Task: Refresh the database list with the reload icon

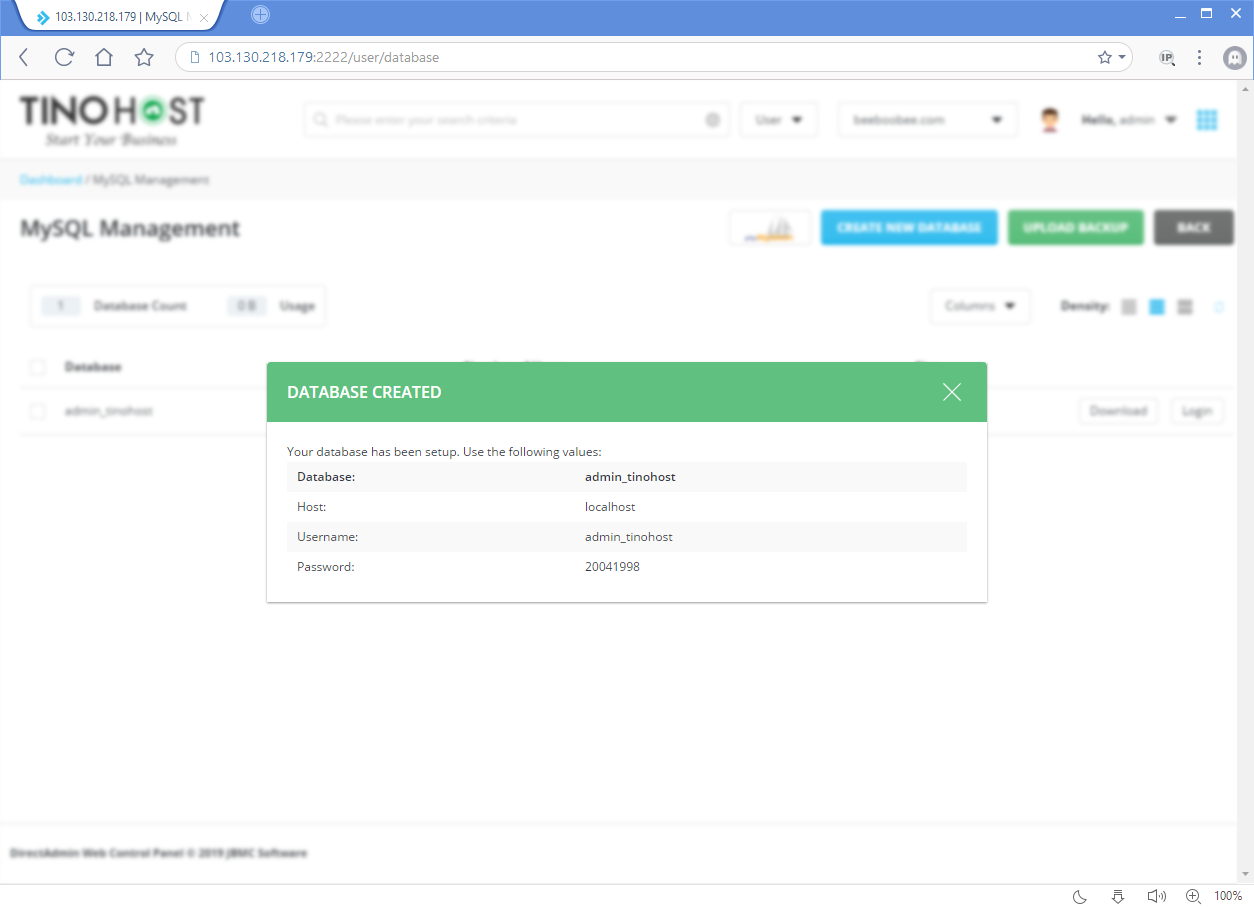Action: coord(1219,306)
